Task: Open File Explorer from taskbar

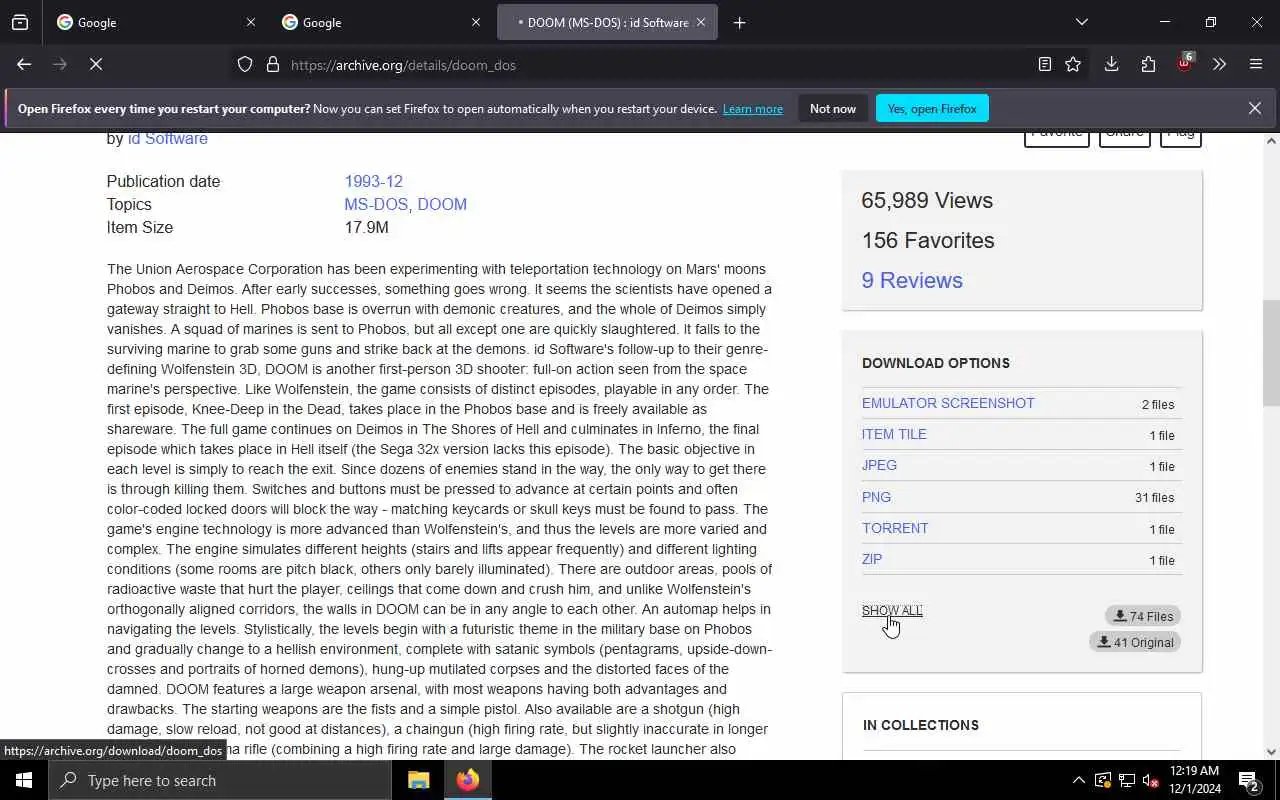Action: [419, 780]
